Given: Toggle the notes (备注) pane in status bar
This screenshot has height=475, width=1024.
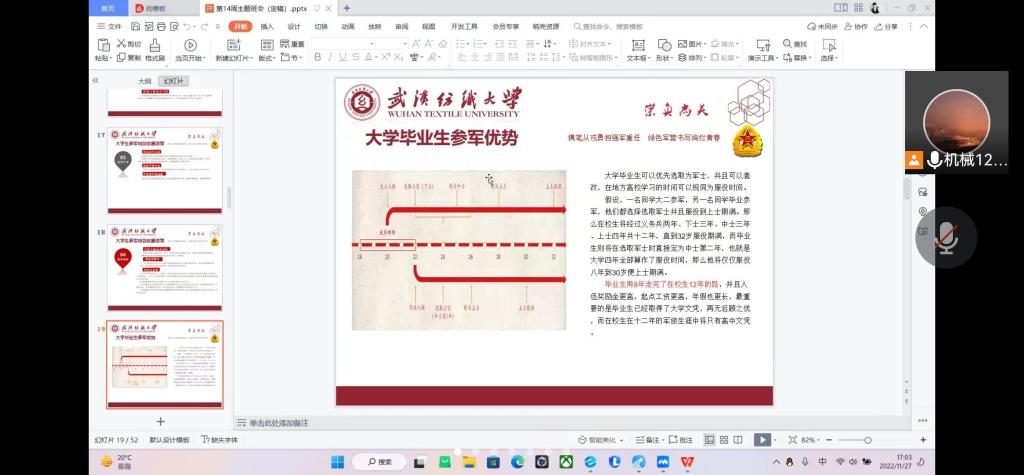Looking at the screenshot, I should tap(649, 440).
